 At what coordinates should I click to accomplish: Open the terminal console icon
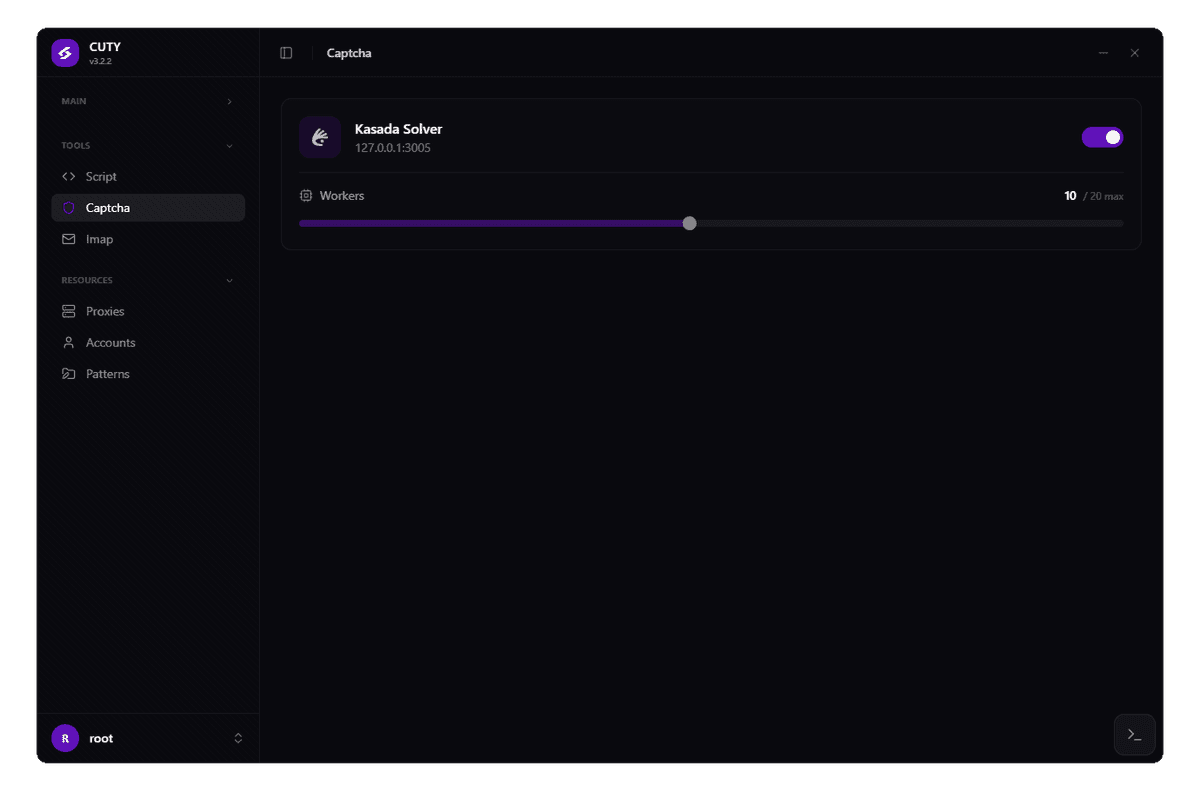pos(1134,735)
